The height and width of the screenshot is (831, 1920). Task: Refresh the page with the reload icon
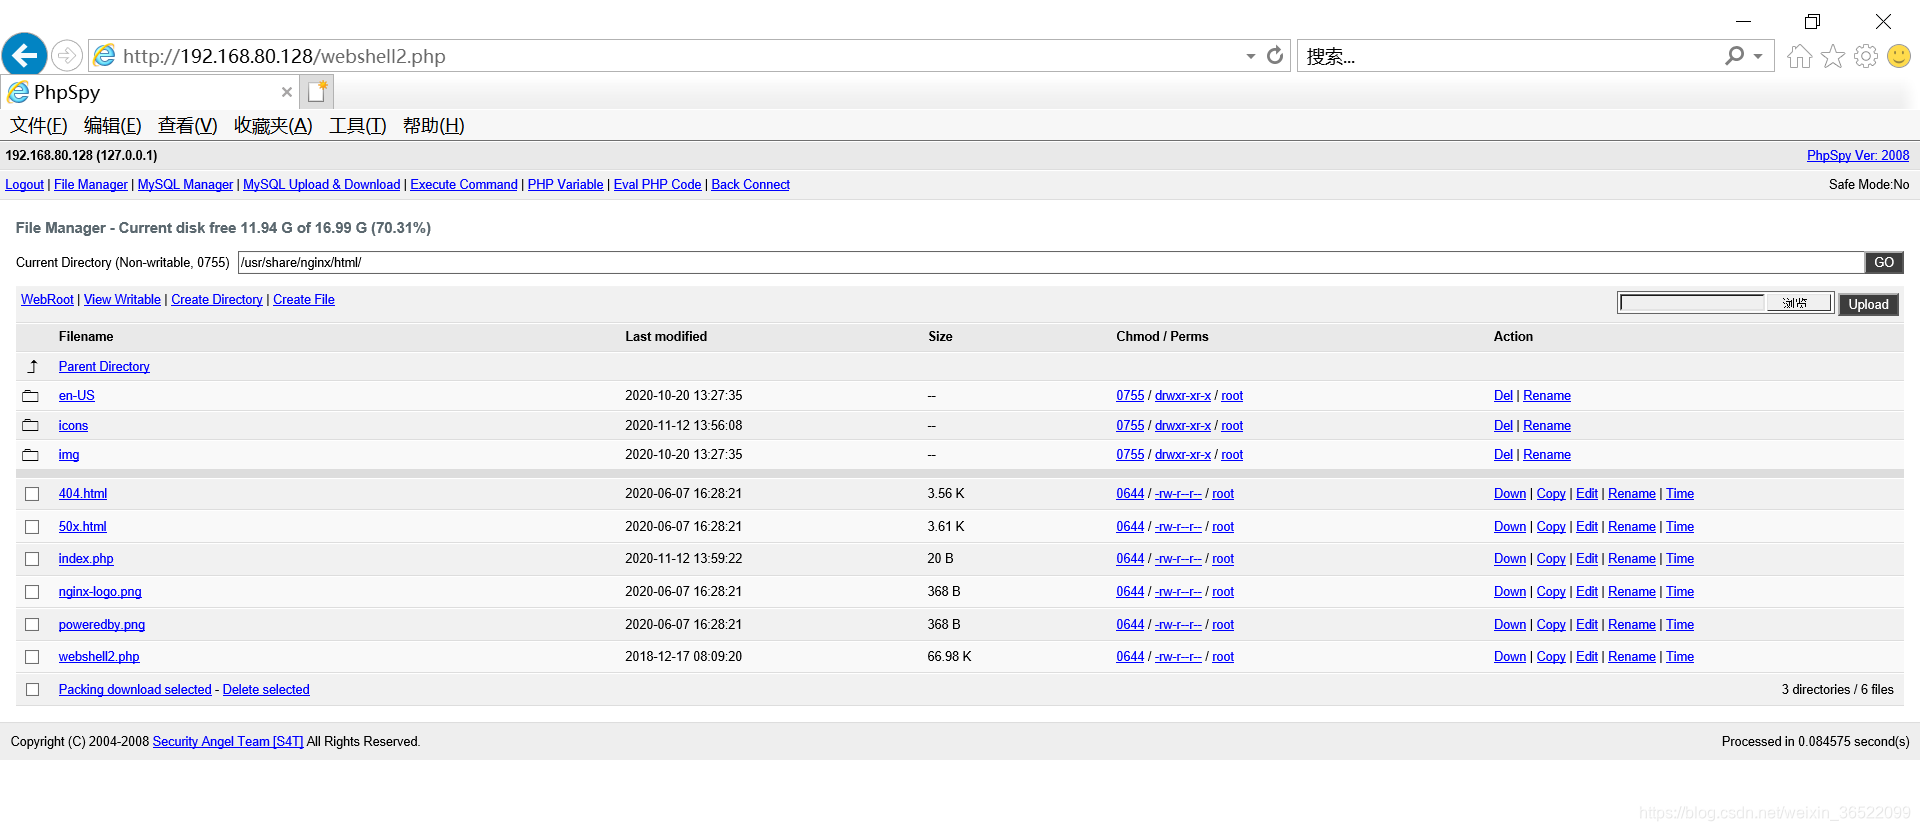(x=1275, y=56)
